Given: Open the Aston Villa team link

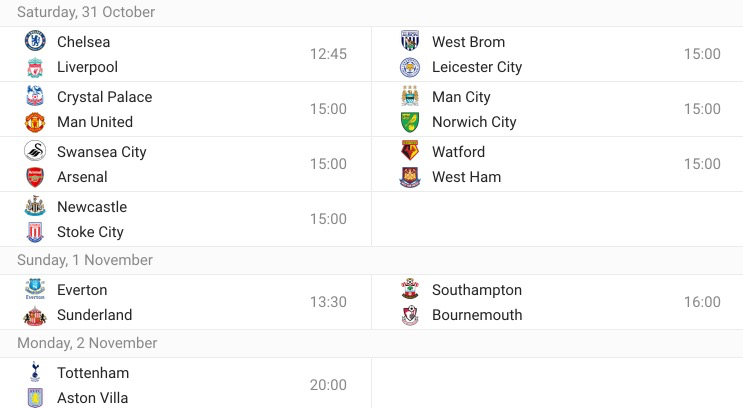Looking at the screenshot, I should (92, 398).
